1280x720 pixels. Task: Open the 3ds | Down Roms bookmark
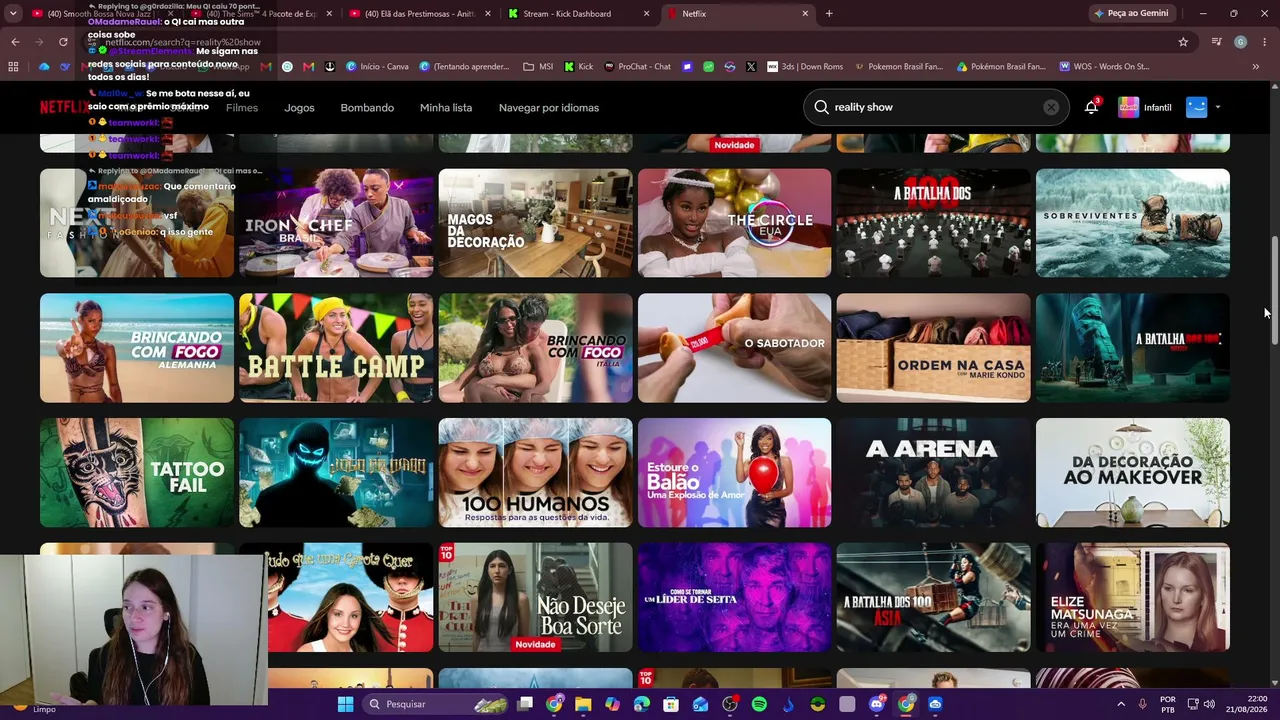pos(805,67)
